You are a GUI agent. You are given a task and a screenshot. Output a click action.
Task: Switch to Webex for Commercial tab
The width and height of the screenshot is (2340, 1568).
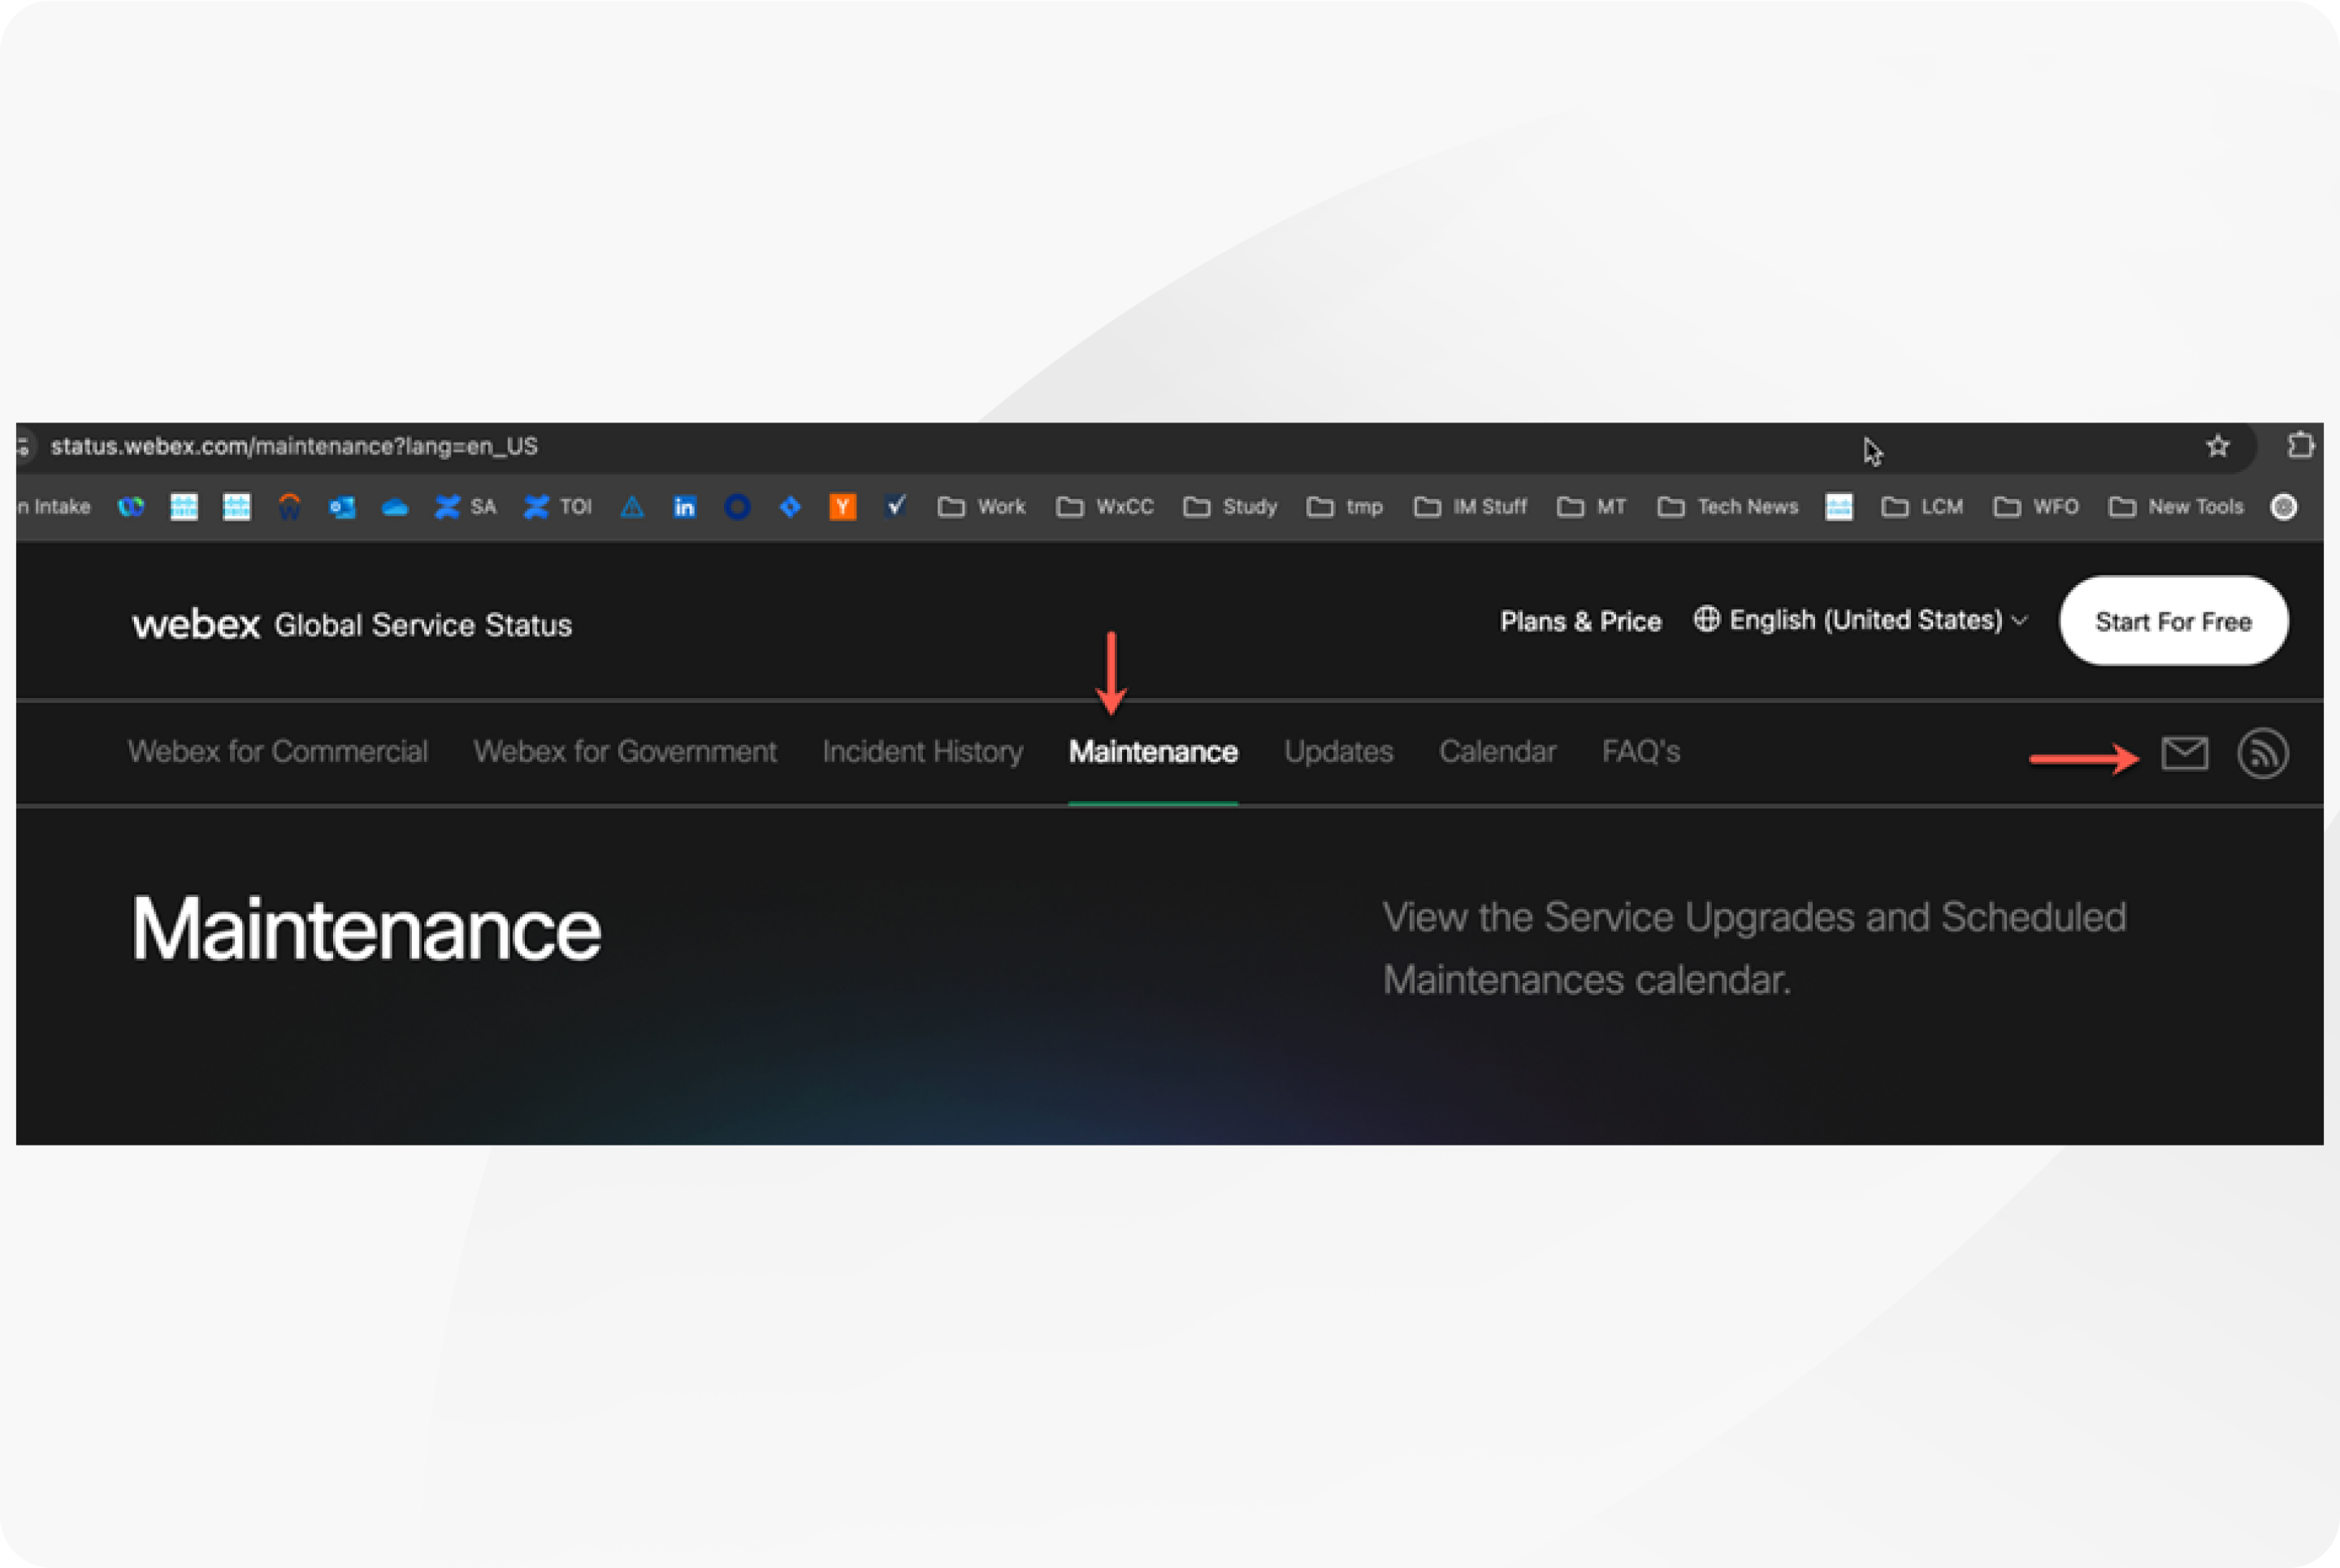pyautogui.click(x=278, y=751)
